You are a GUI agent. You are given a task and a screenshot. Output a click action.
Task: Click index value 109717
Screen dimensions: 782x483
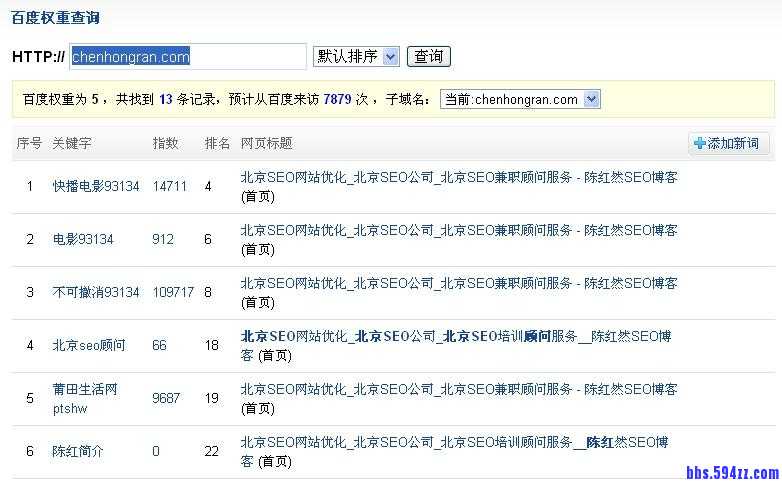pos(173,292)
